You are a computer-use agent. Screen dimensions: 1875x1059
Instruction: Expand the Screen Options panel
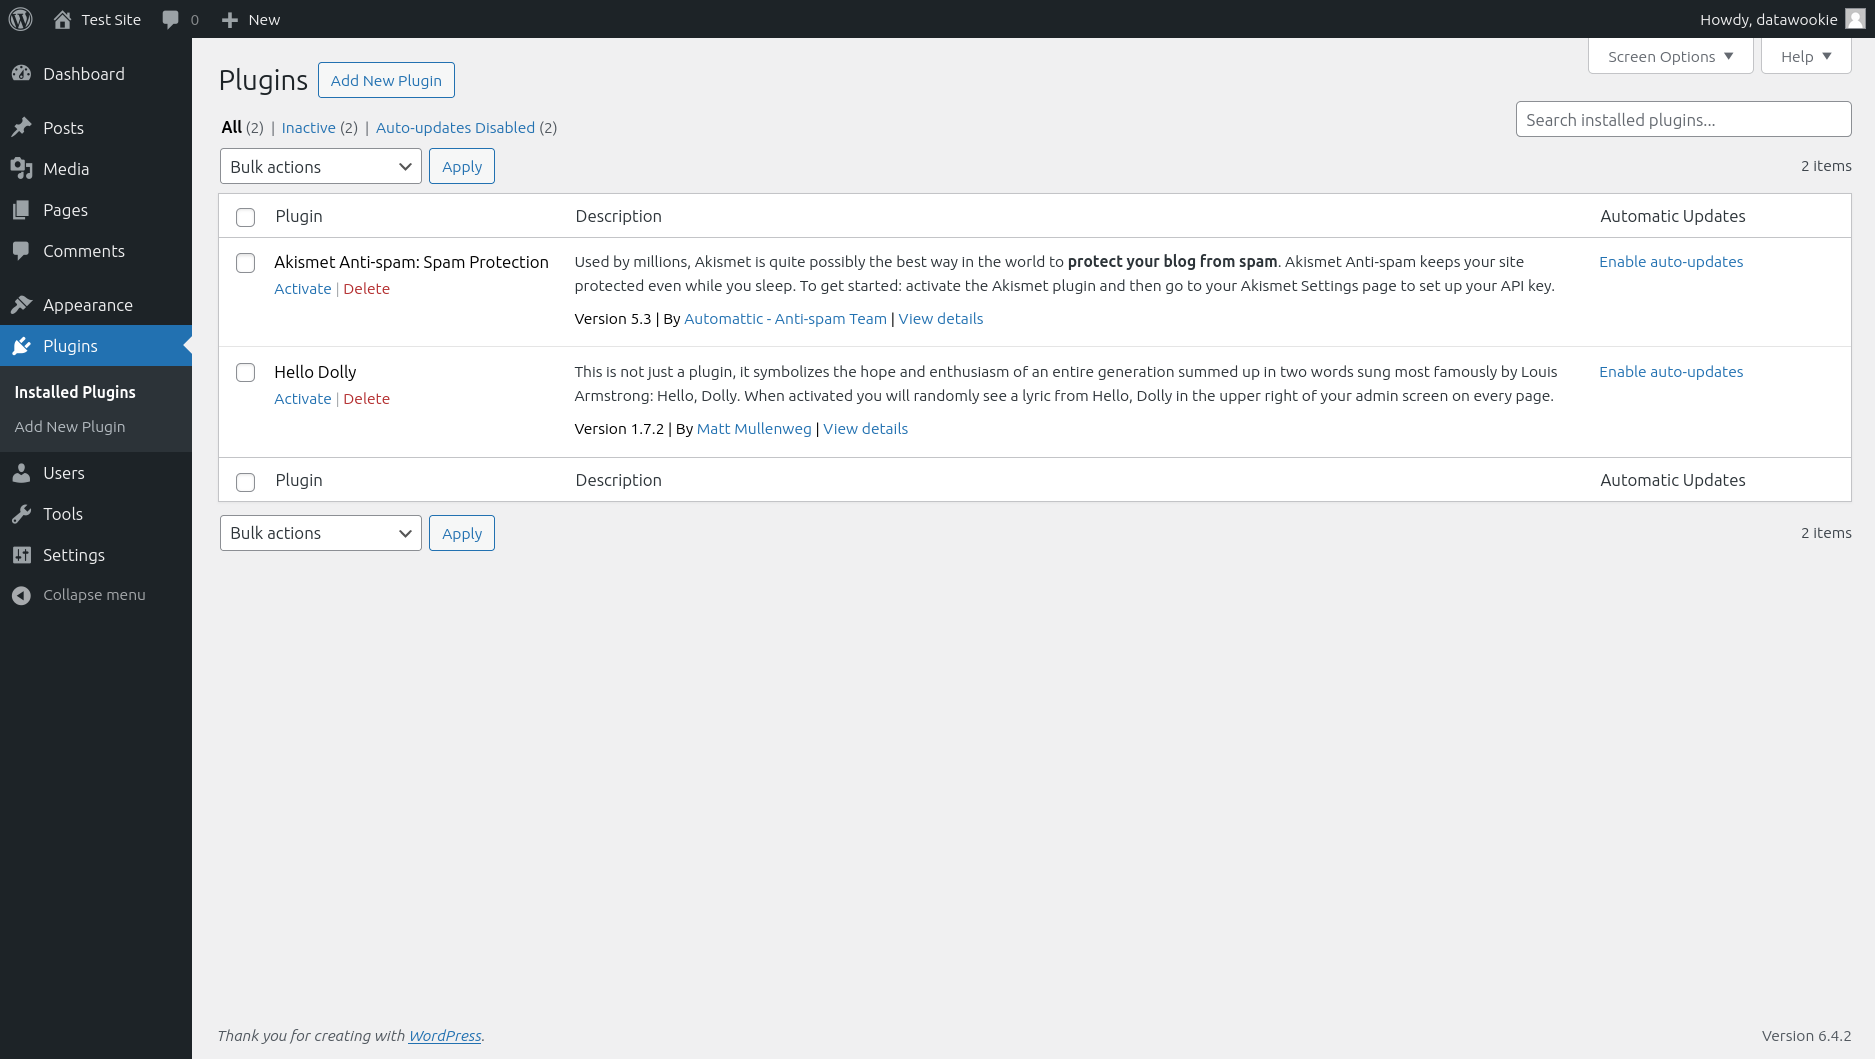coord(1668,56)
